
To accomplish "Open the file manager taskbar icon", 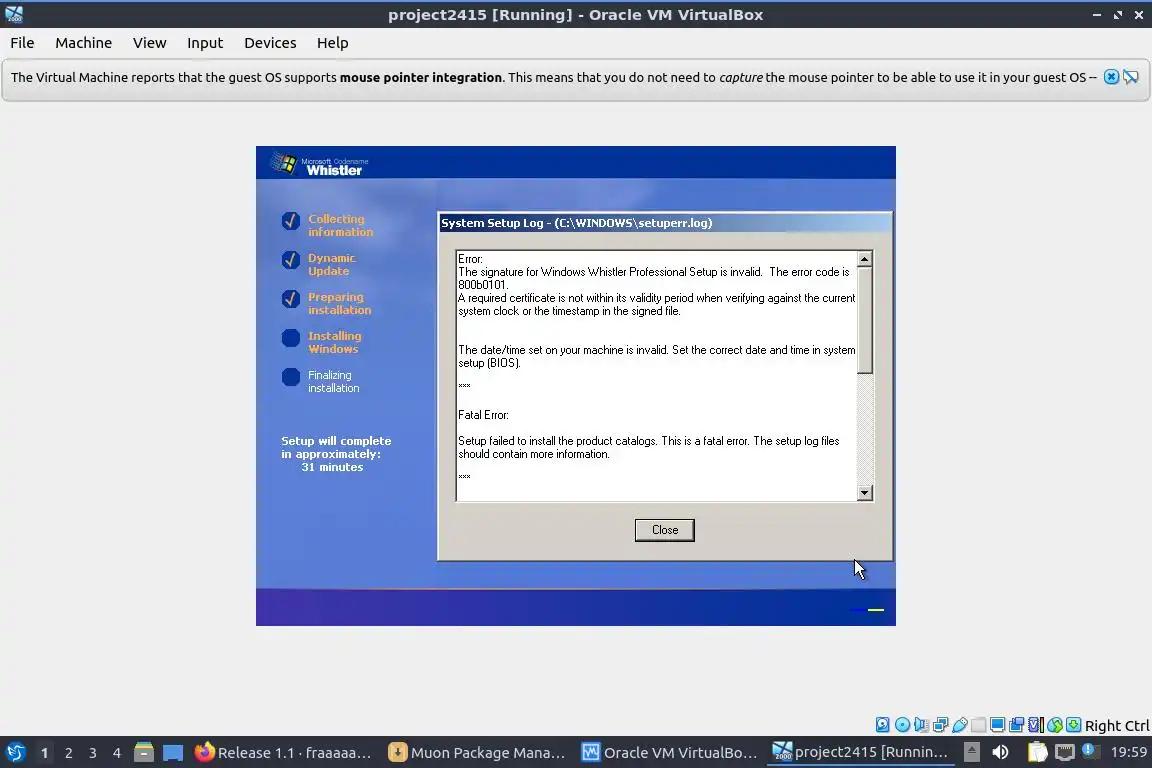I will [x=144, y=752].
